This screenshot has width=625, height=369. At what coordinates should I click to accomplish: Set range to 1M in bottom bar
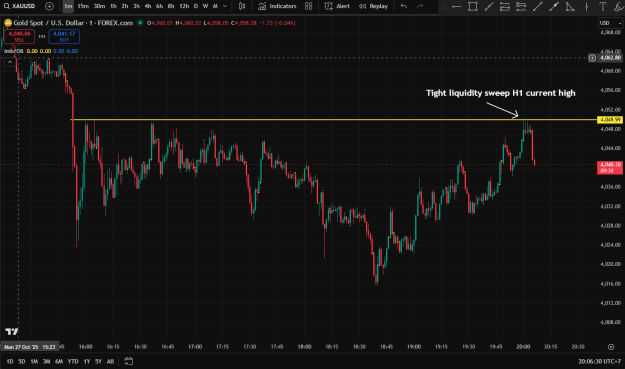pos(34,361)
